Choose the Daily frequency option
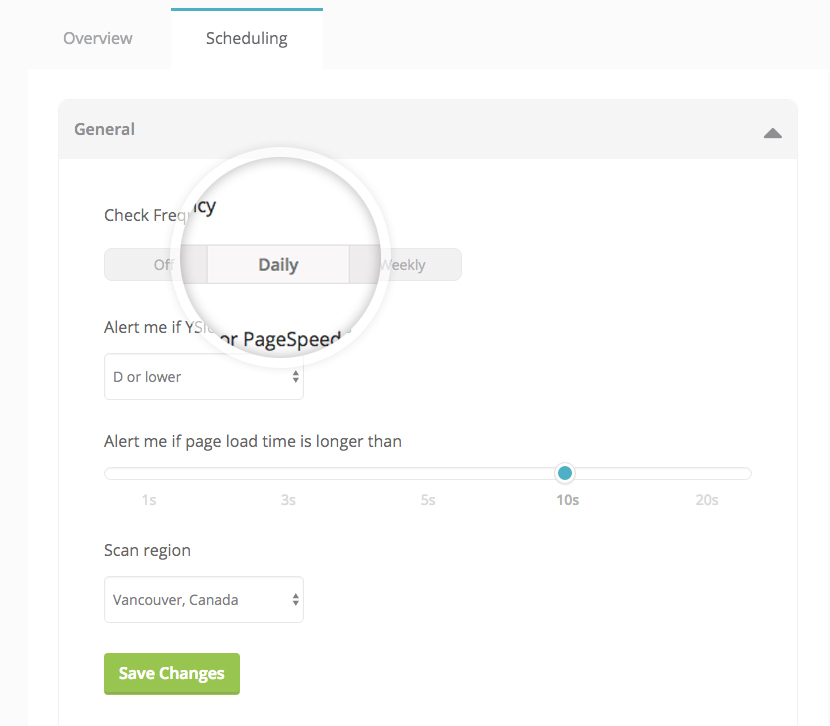This screenshot has width=830, height=726. coord(278,265)
